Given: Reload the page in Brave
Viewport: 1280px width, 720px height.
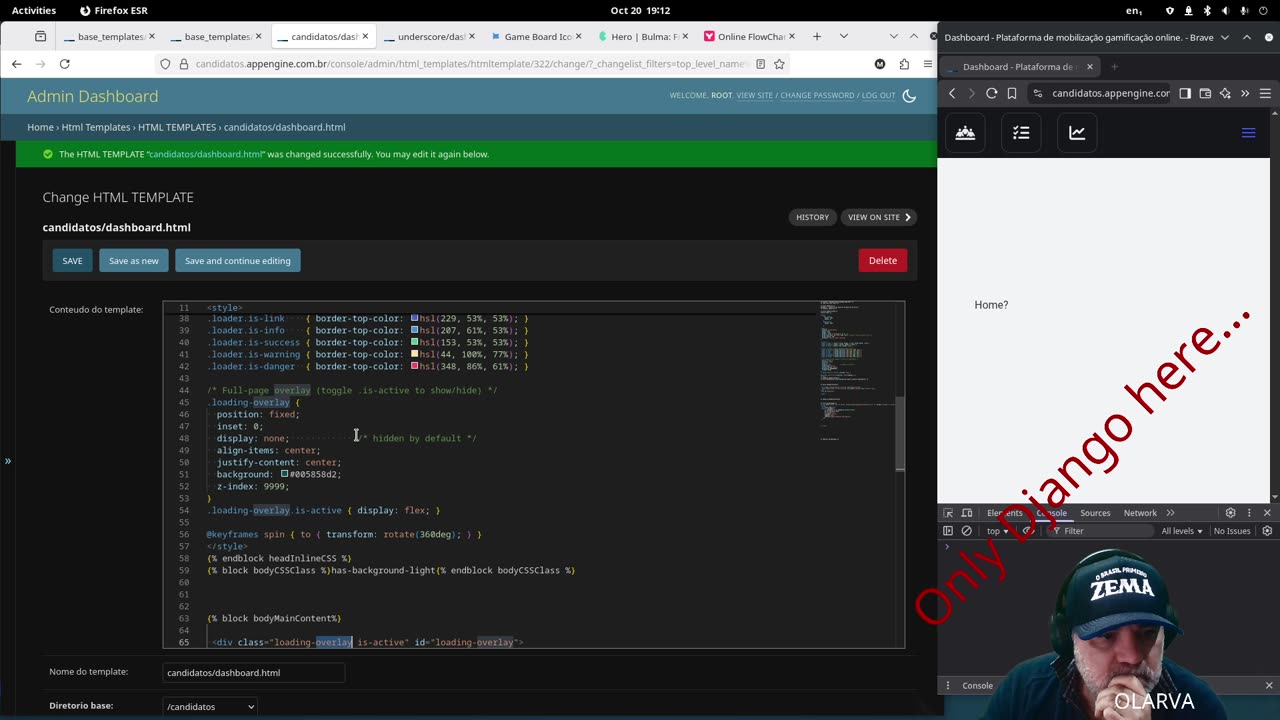Looking at the screenshot, I should click(992, 93).
